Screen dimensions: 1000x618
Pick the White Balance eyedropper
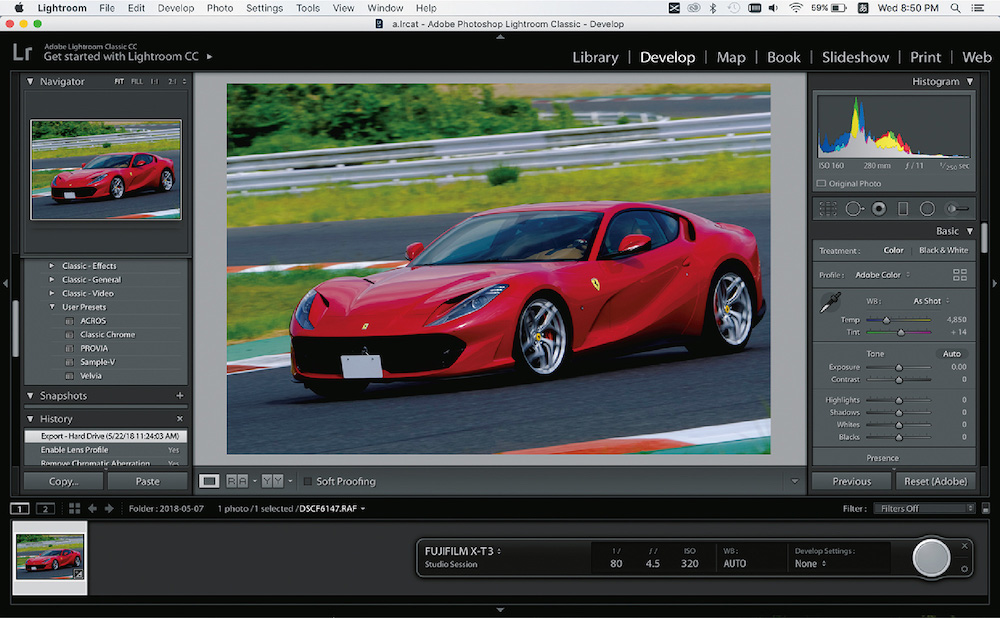830,301
